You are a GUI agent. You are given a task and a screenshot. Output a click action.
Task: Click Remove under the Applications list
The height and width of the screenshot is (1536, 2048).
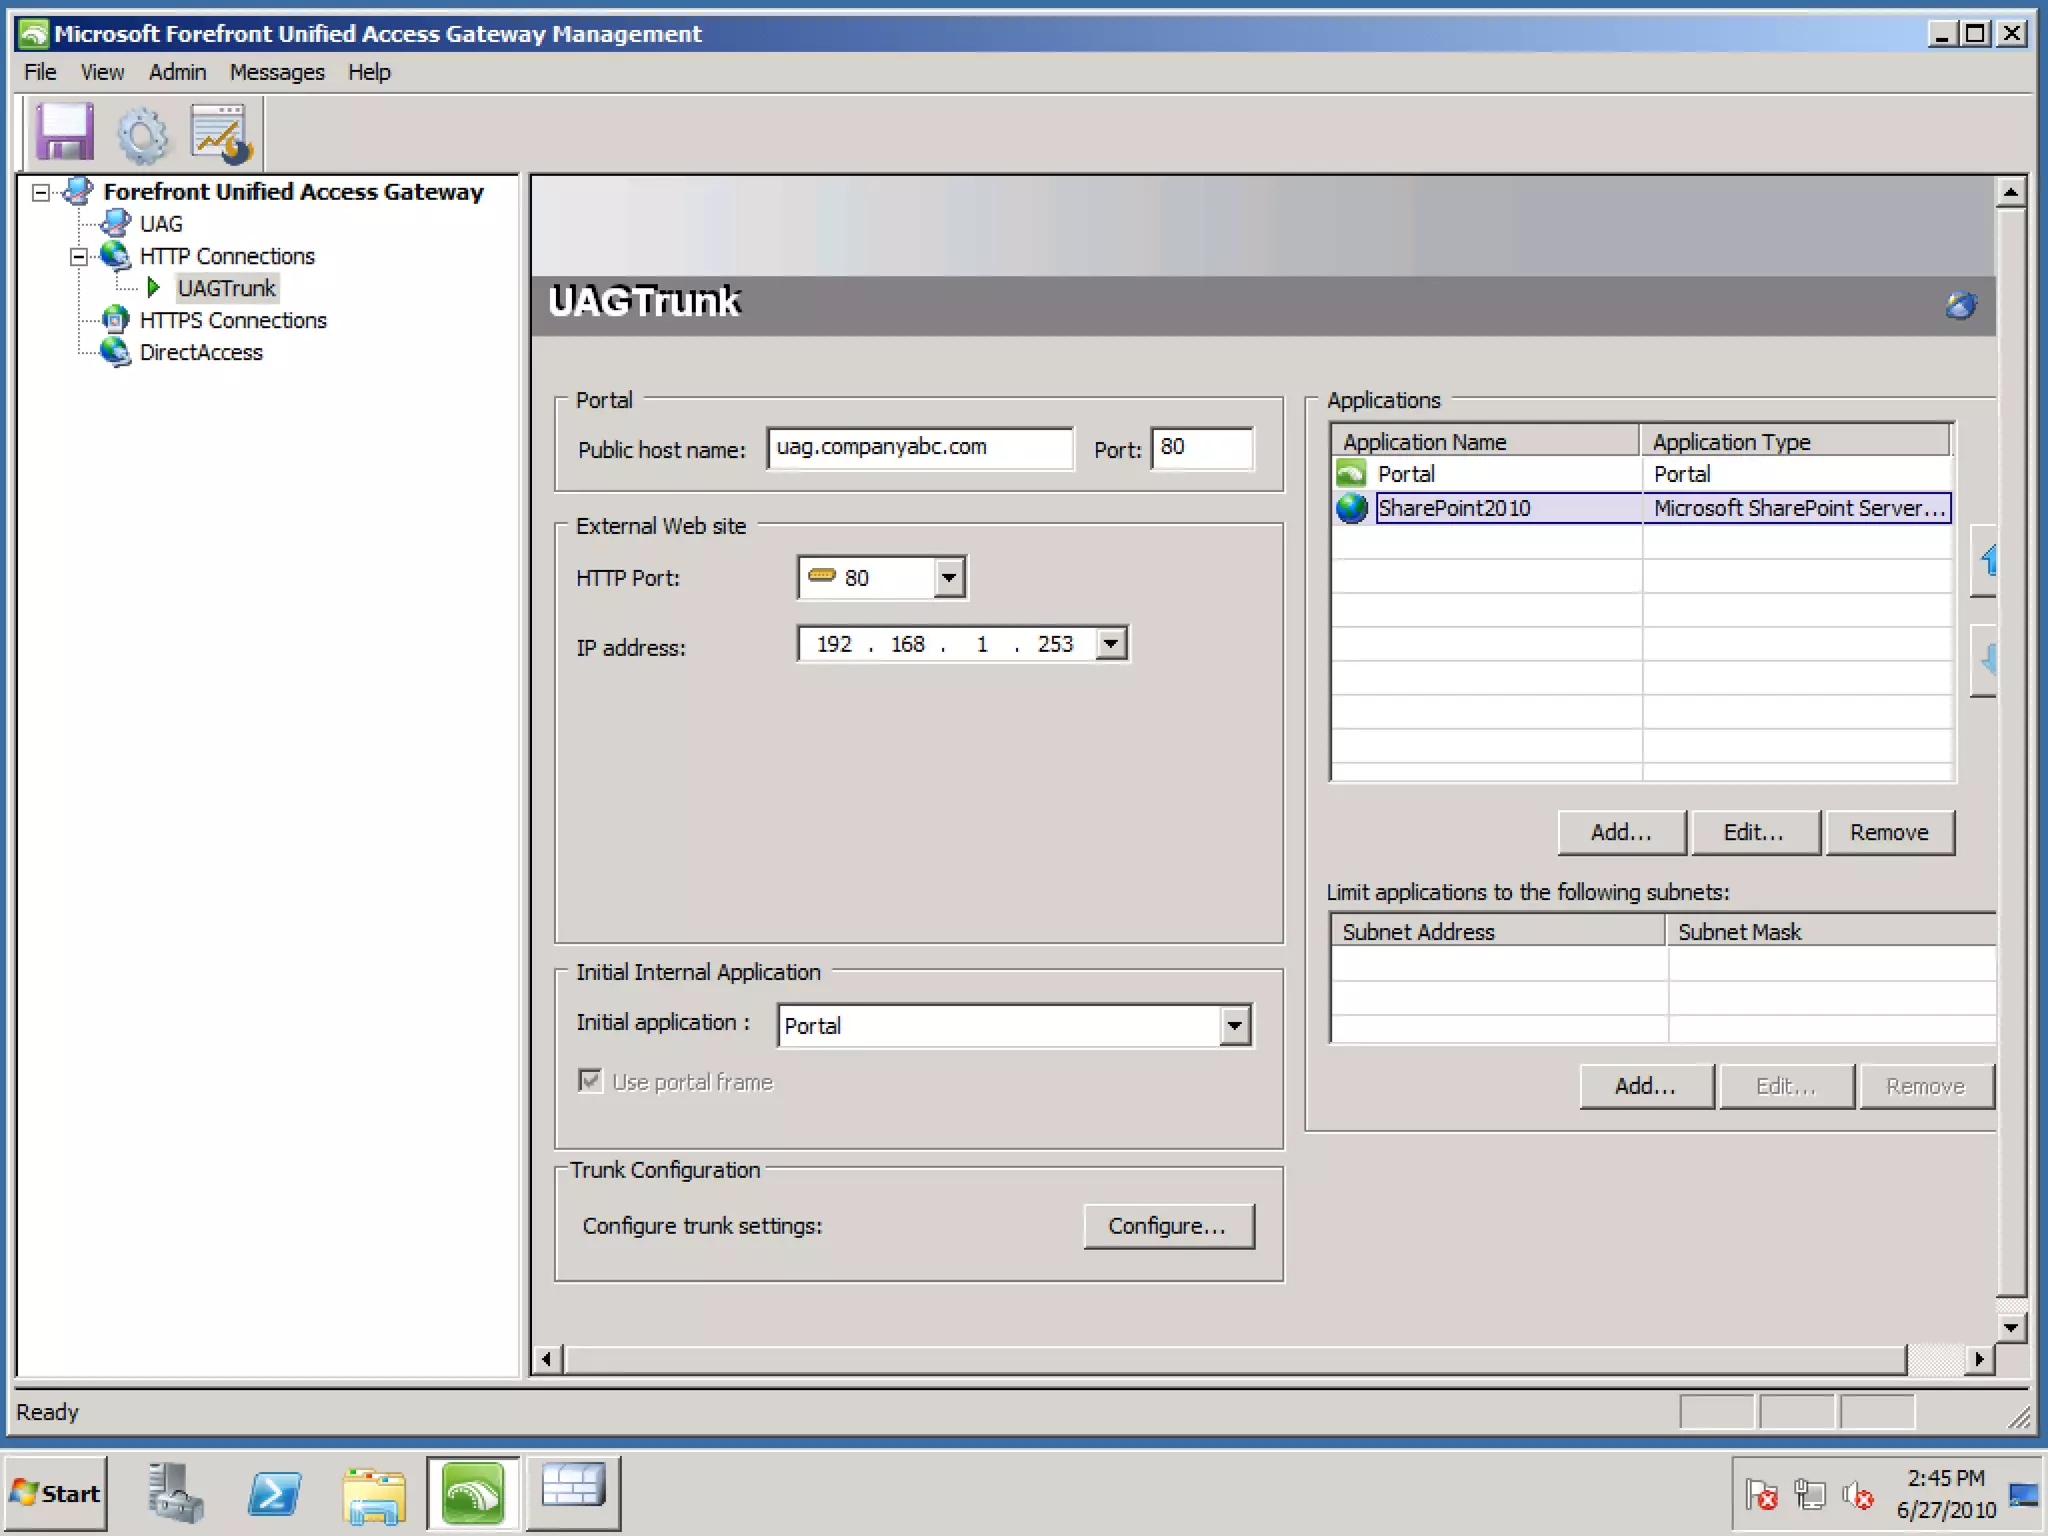tap(1888, 832)
